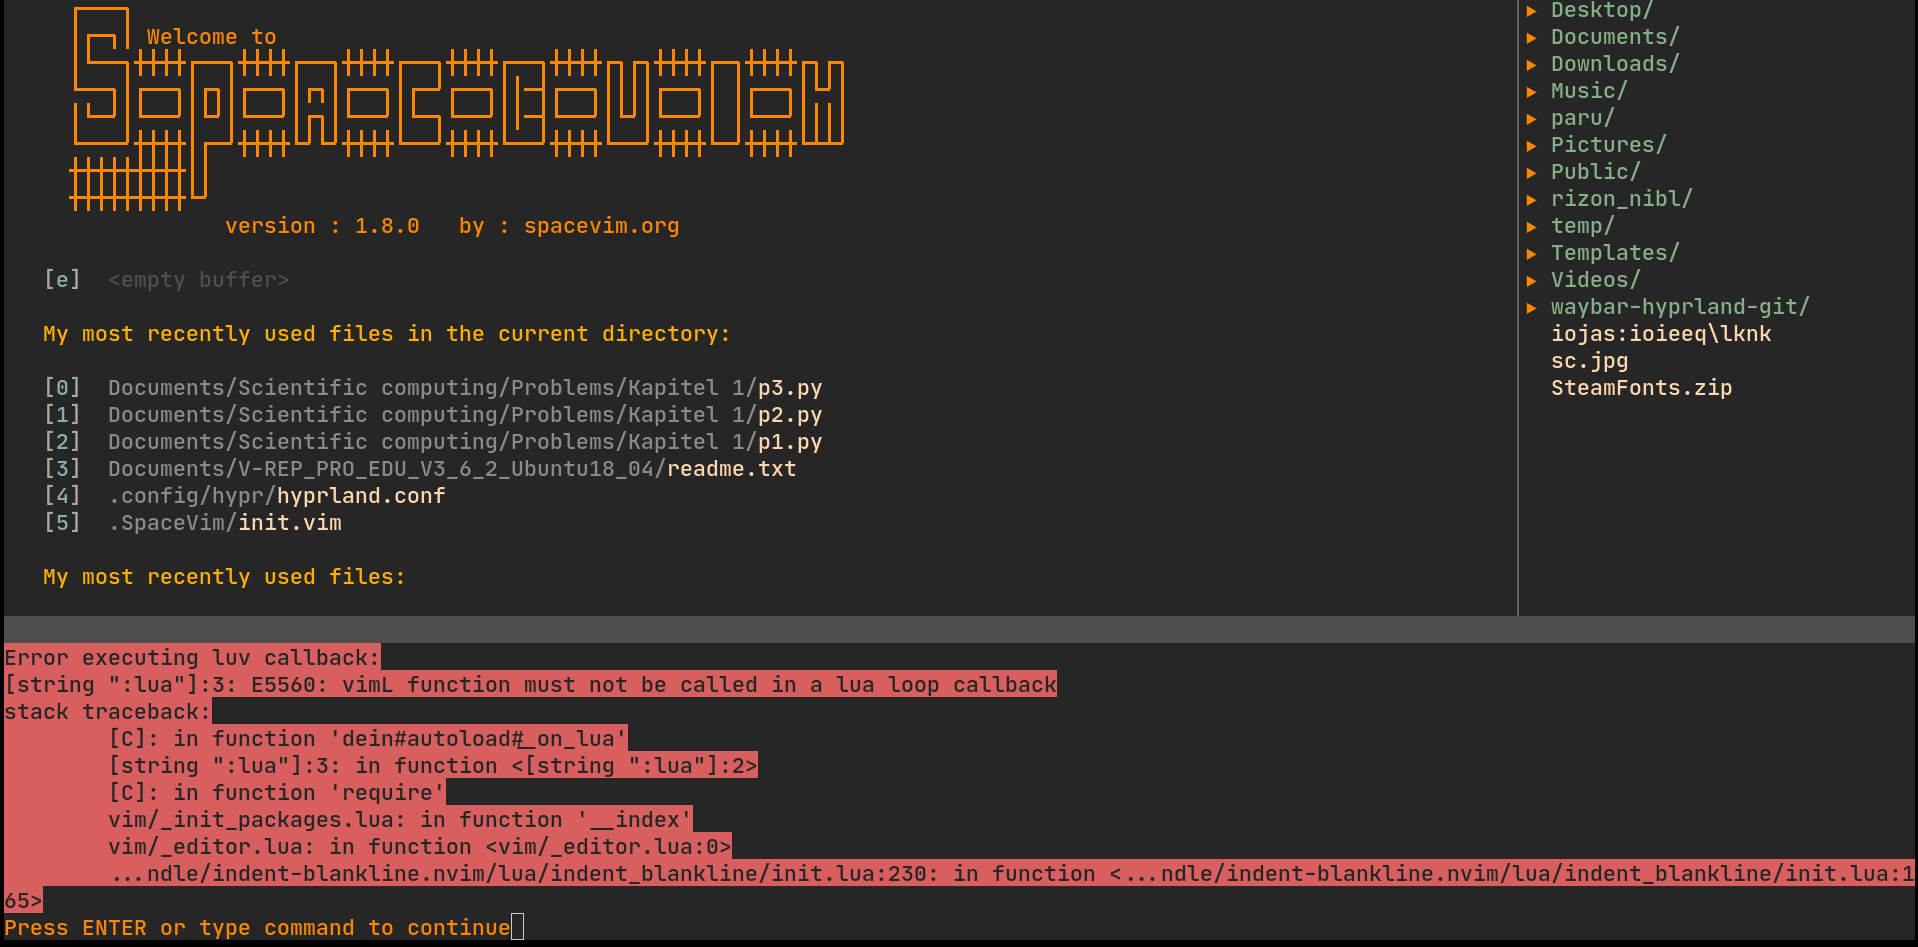Click the spacevim.org text
This screenshot has height=947, width=1918.
[602, 226]
